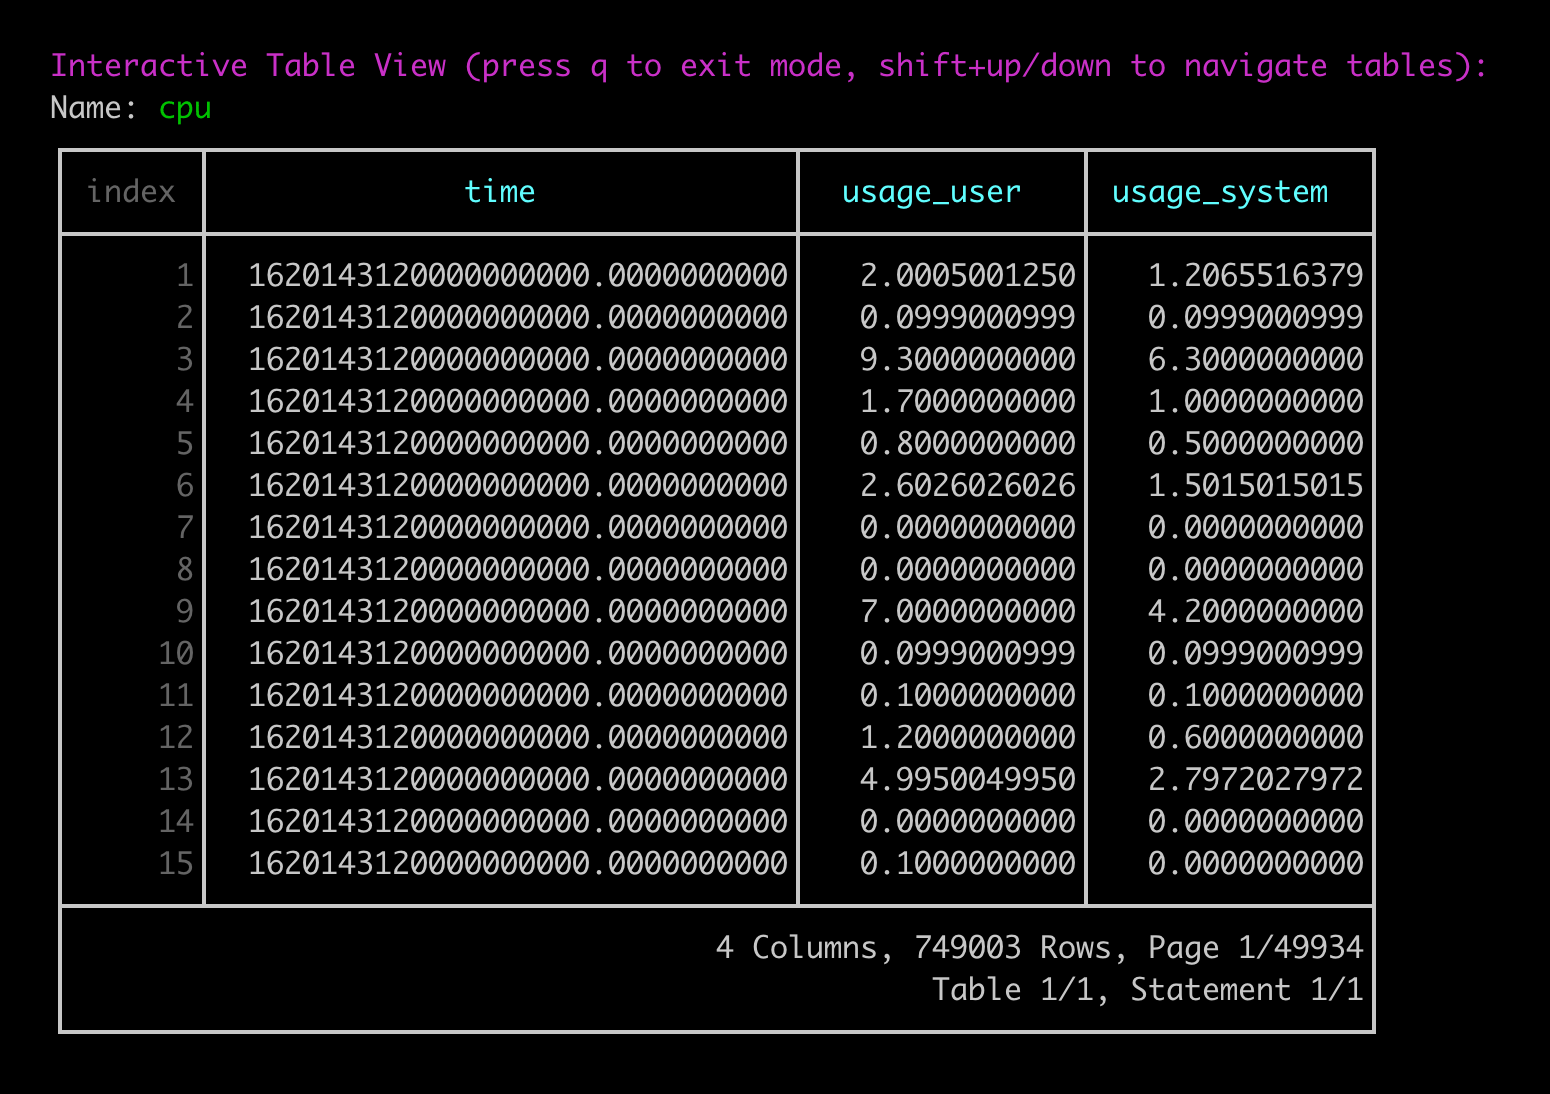This screenshot has width=1550, height=1094.
Task: Click the Table 1/1, Statement 1/1 status line
Action: pos(1147,989)
